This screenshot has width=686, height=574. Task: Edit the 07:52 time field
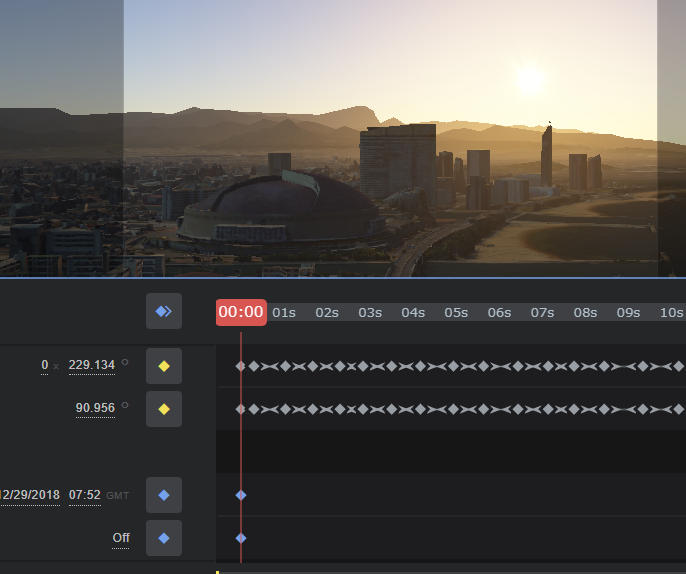click(x=85, y=495)
